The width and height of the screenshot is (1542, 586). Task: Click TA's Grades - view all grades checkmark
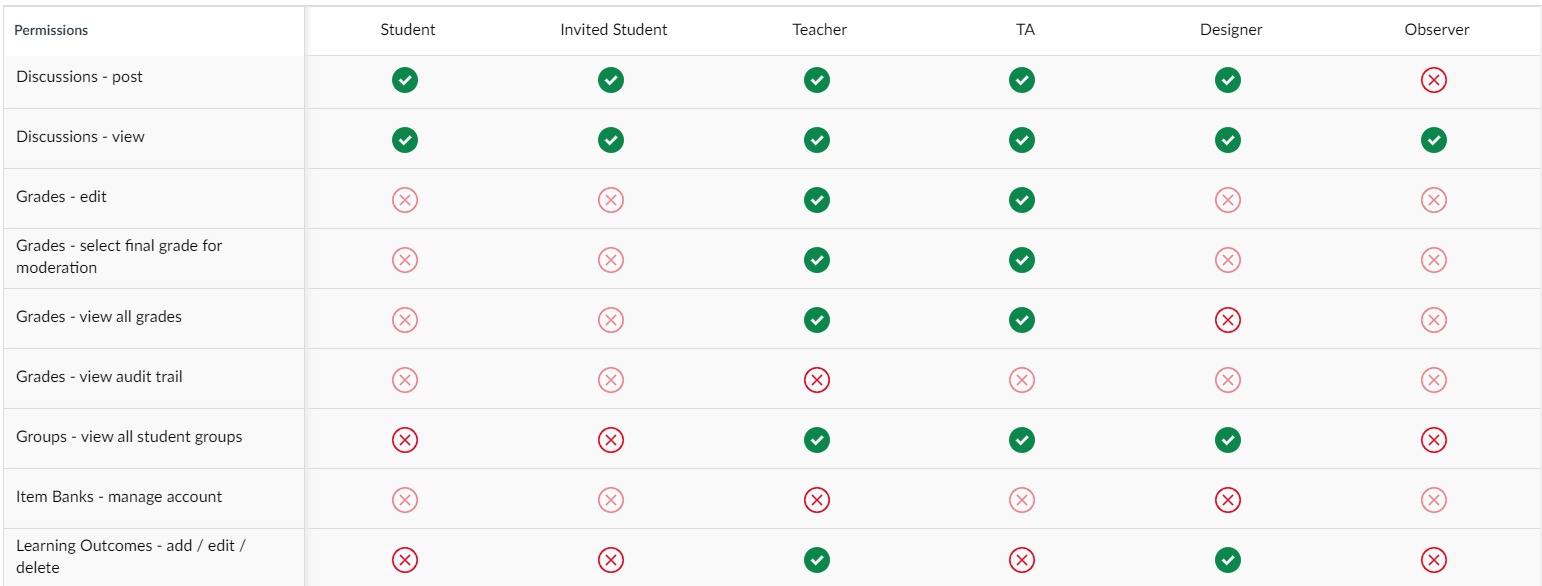1022,320
